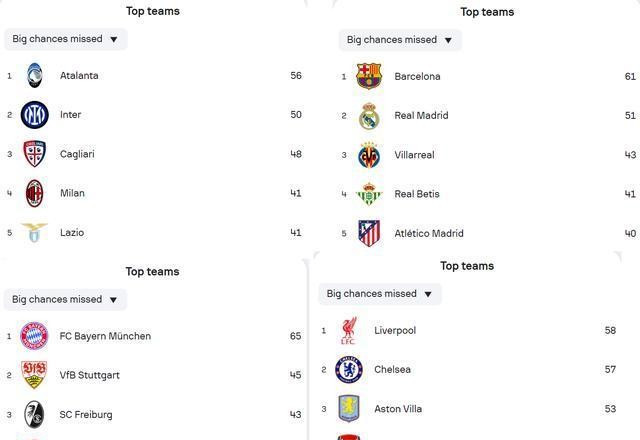Expand the dropdown above Barcelona
Image resolution: width=640 pixels, height=440 pixels.
coord(400,40)
